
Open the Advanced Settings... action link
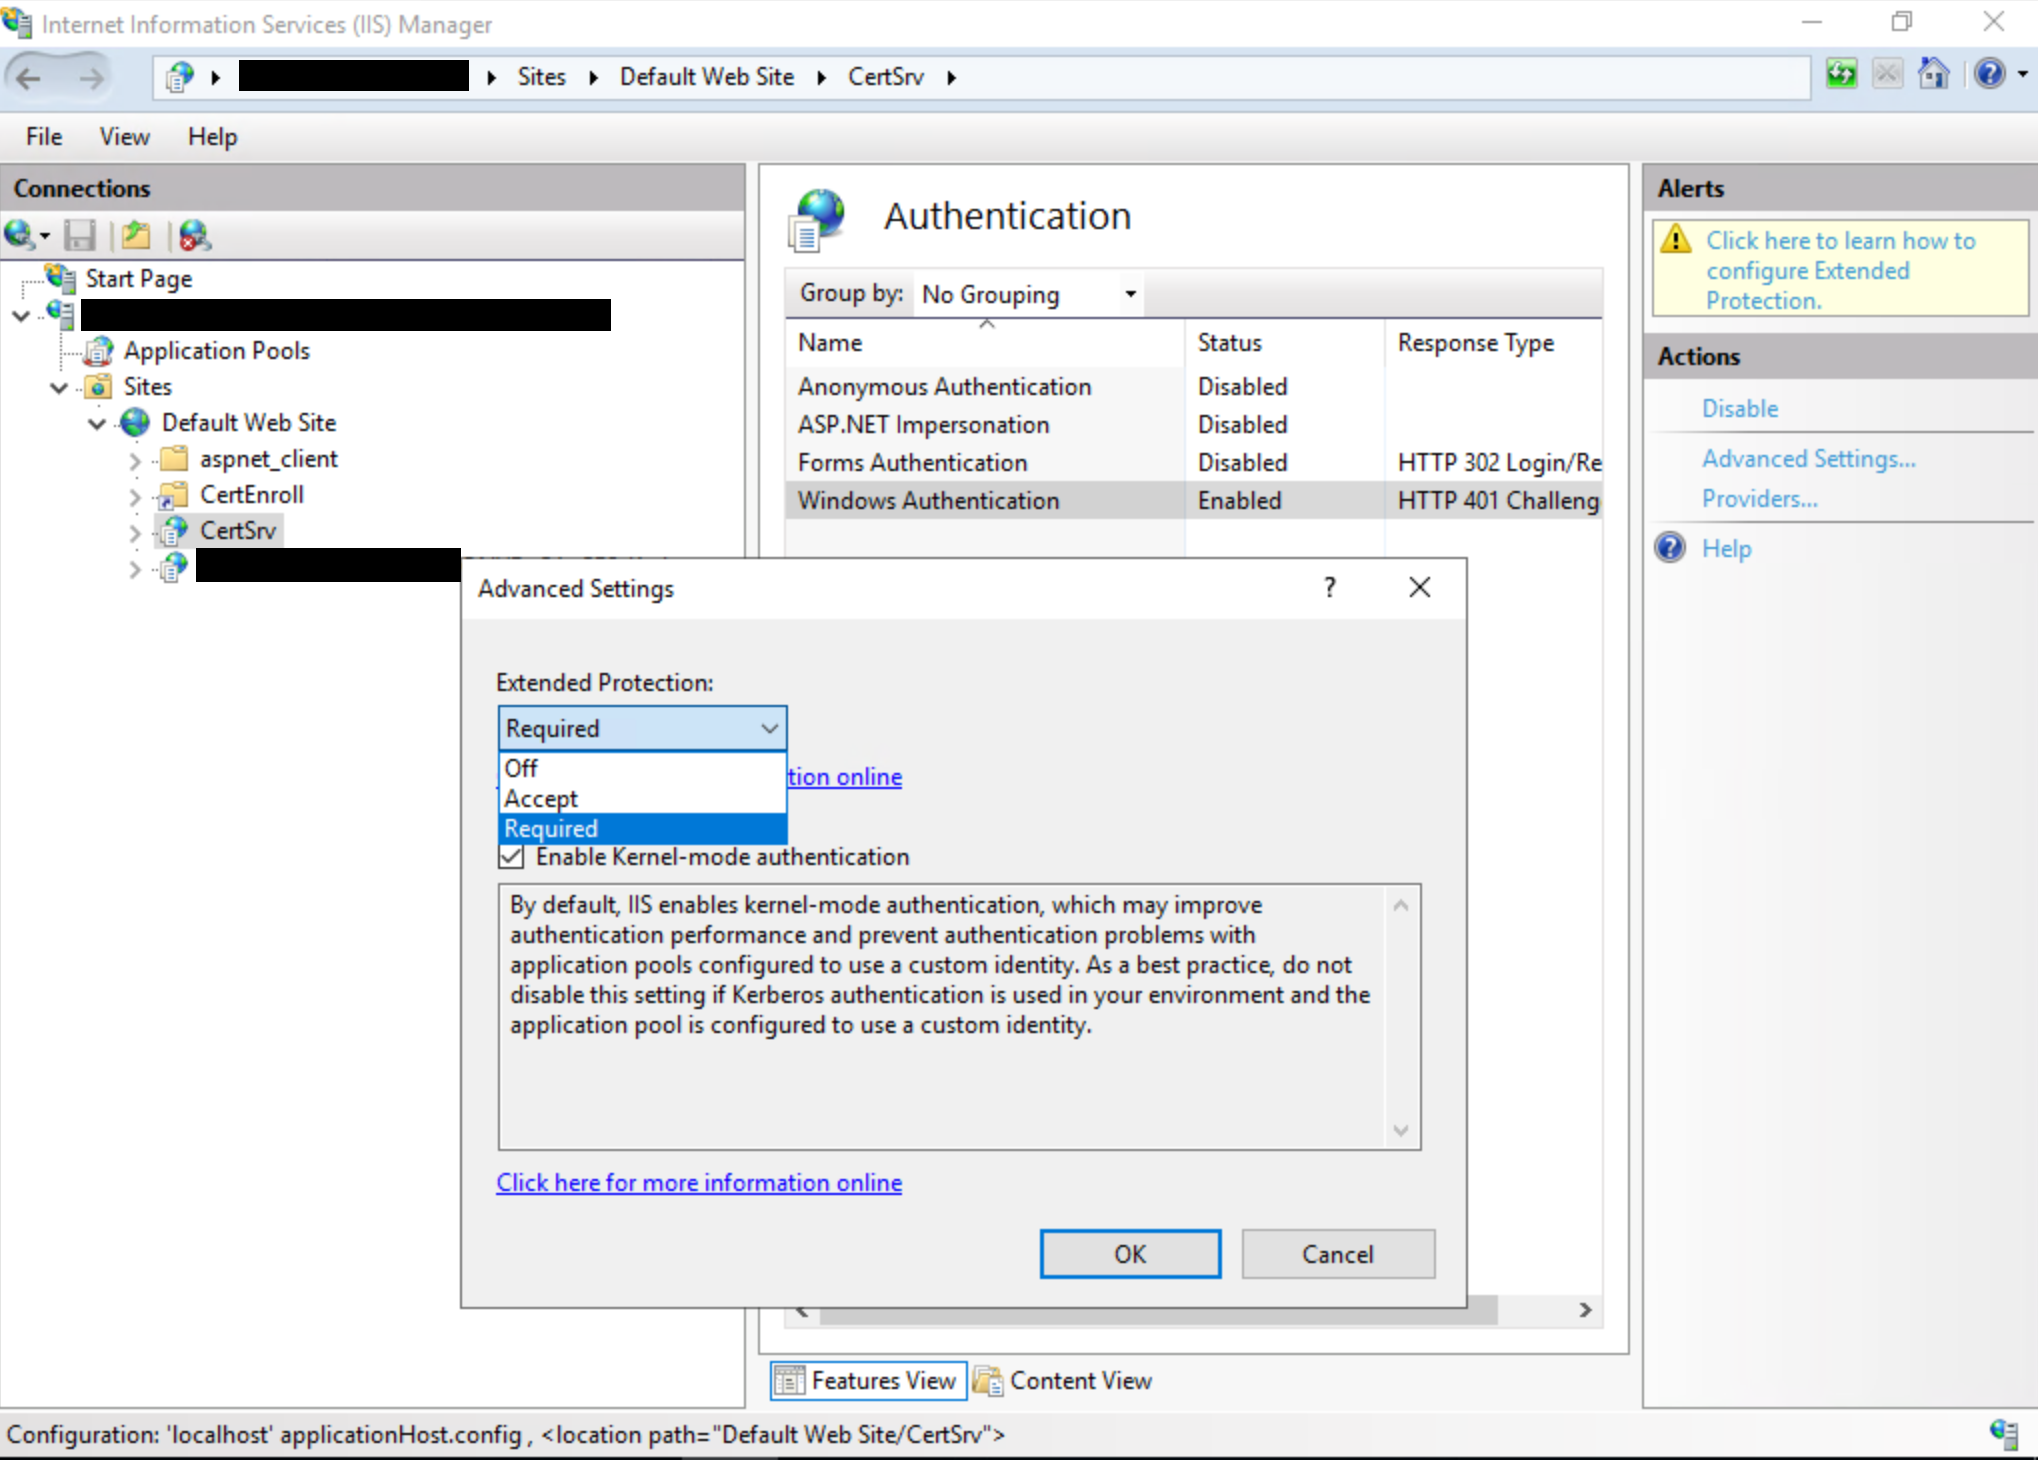[1809, 458]
